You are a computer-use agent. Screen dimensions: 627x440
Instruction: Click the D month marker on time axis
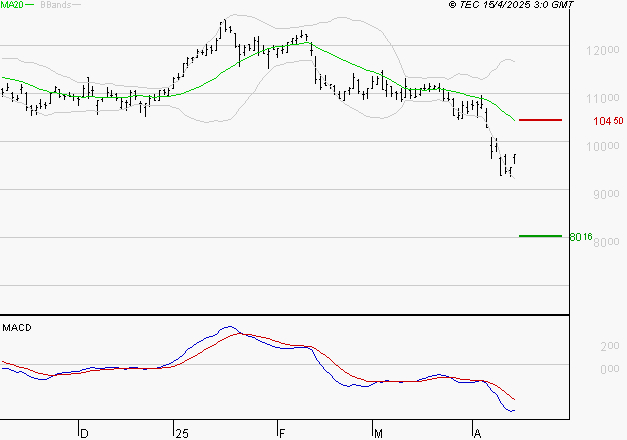click(84, 433)
